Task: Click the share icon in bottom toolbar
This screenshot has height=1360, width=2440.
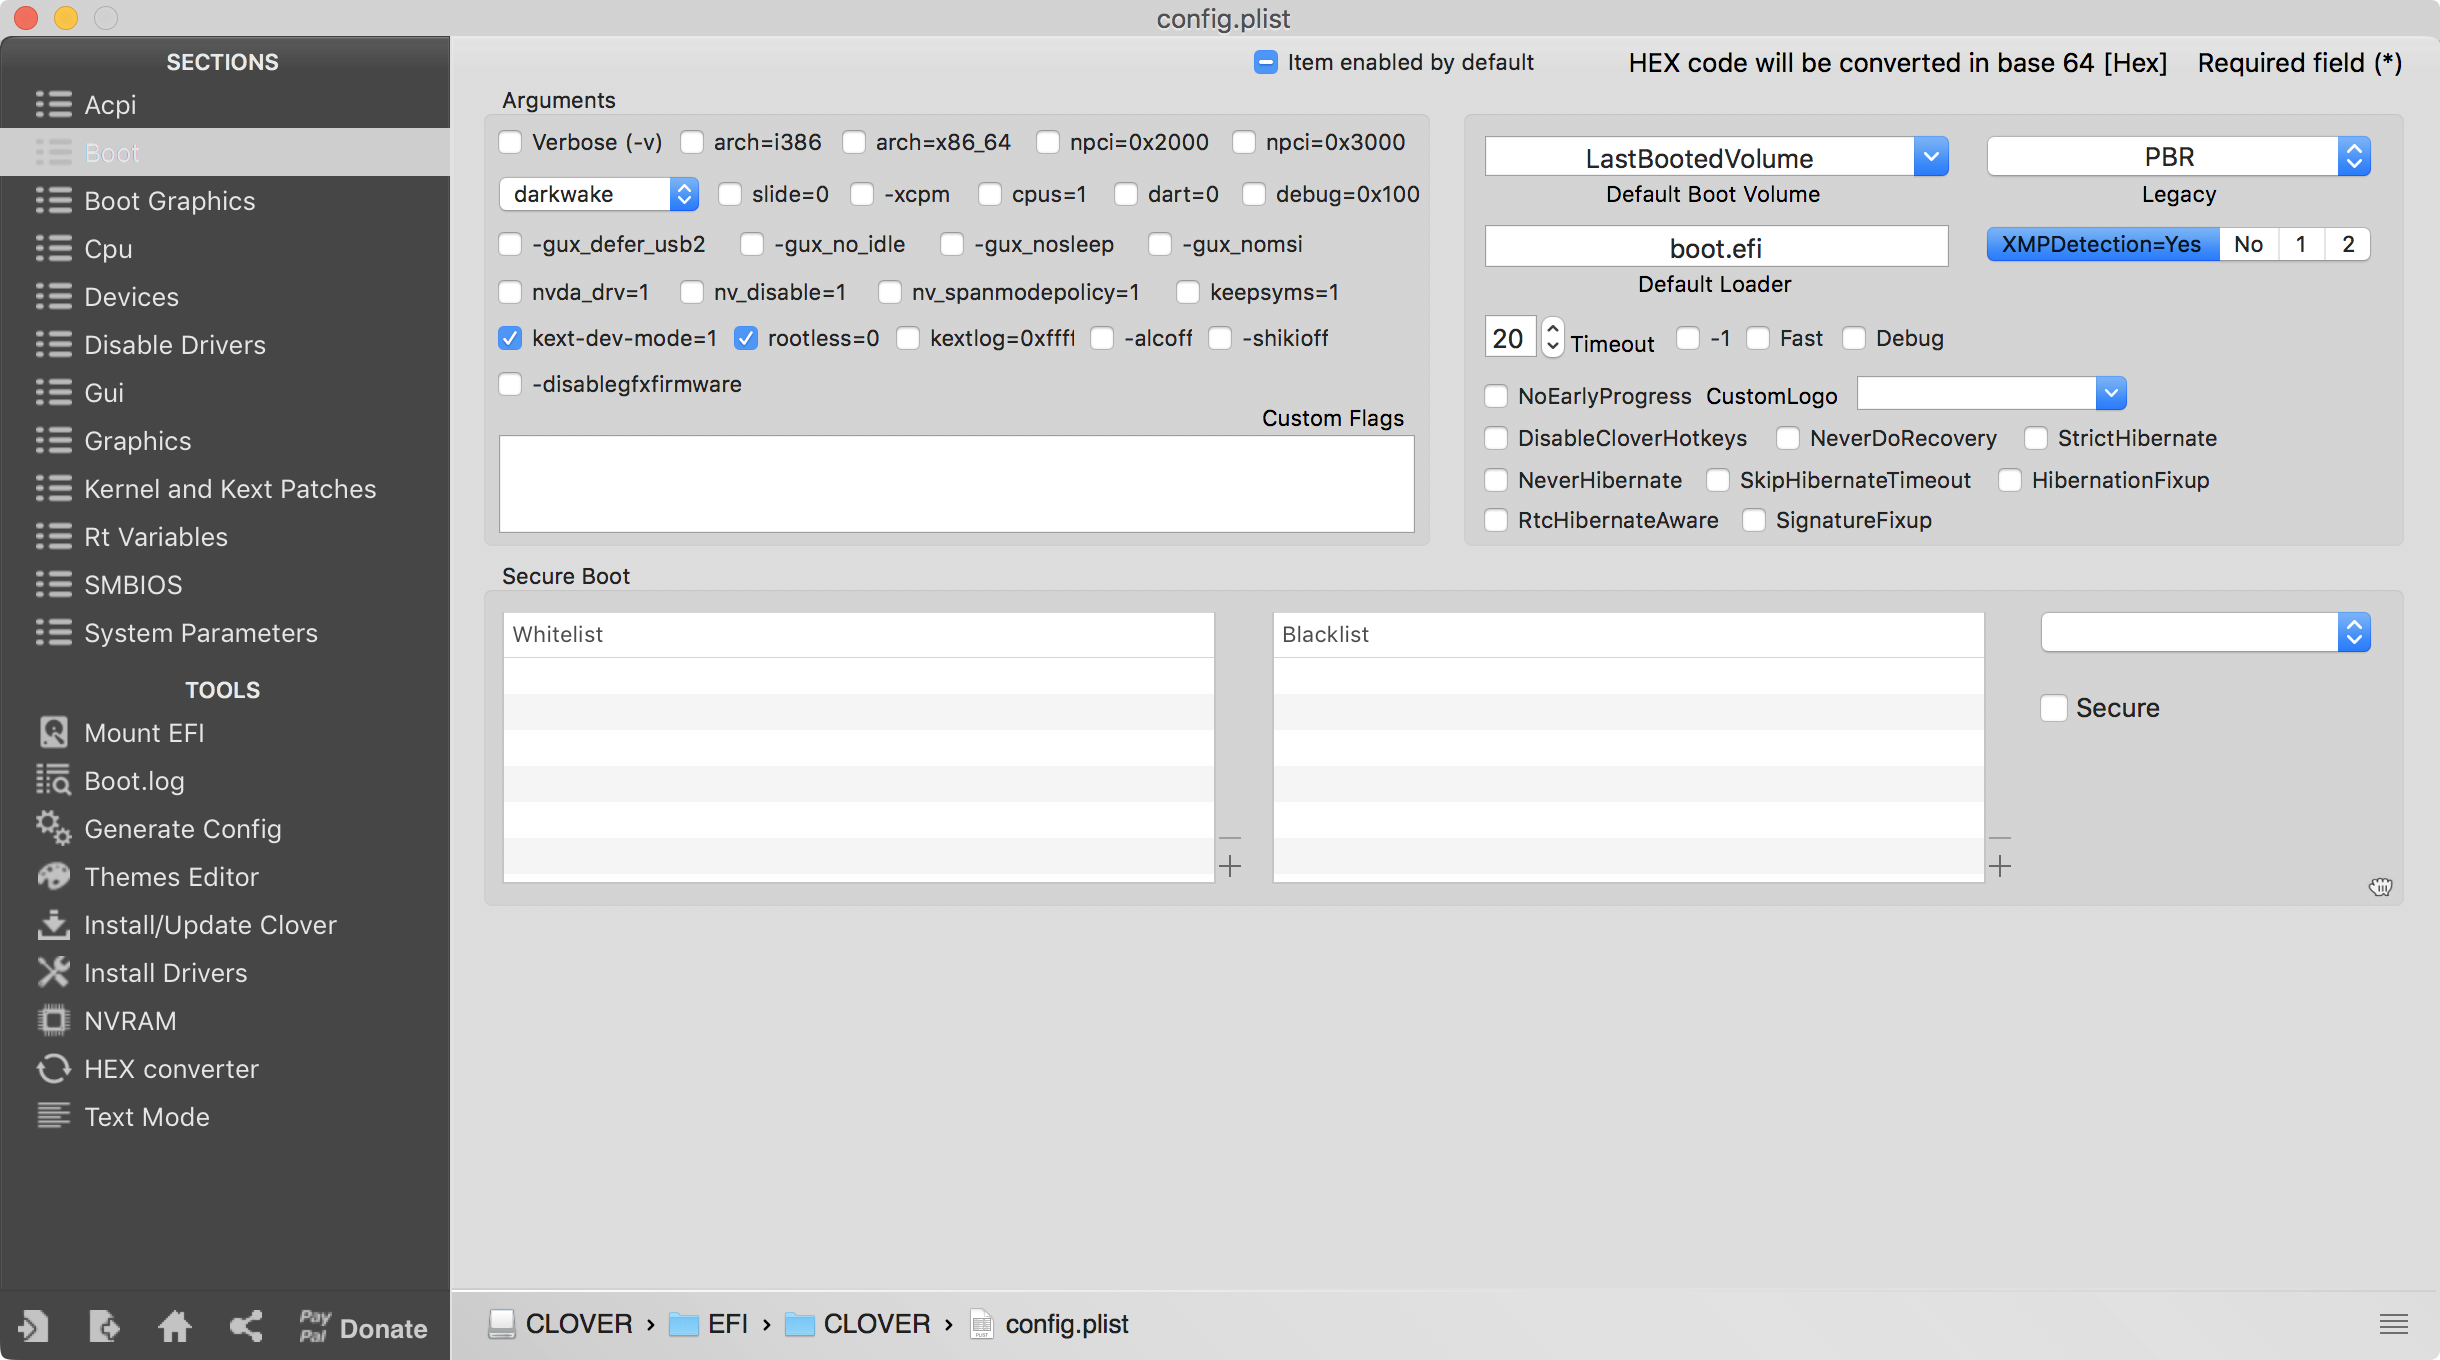Action: point(246,1327)
